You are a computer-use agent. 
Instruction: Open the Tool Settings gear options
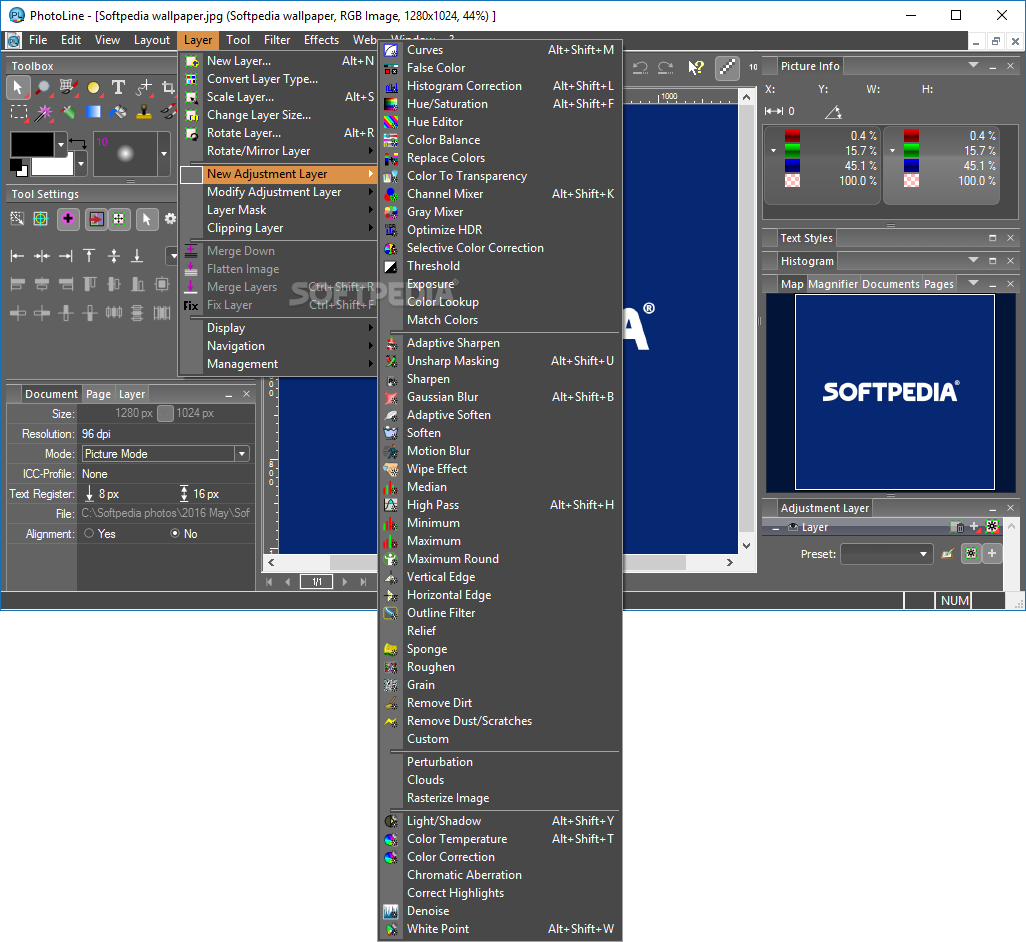(170, 219)
